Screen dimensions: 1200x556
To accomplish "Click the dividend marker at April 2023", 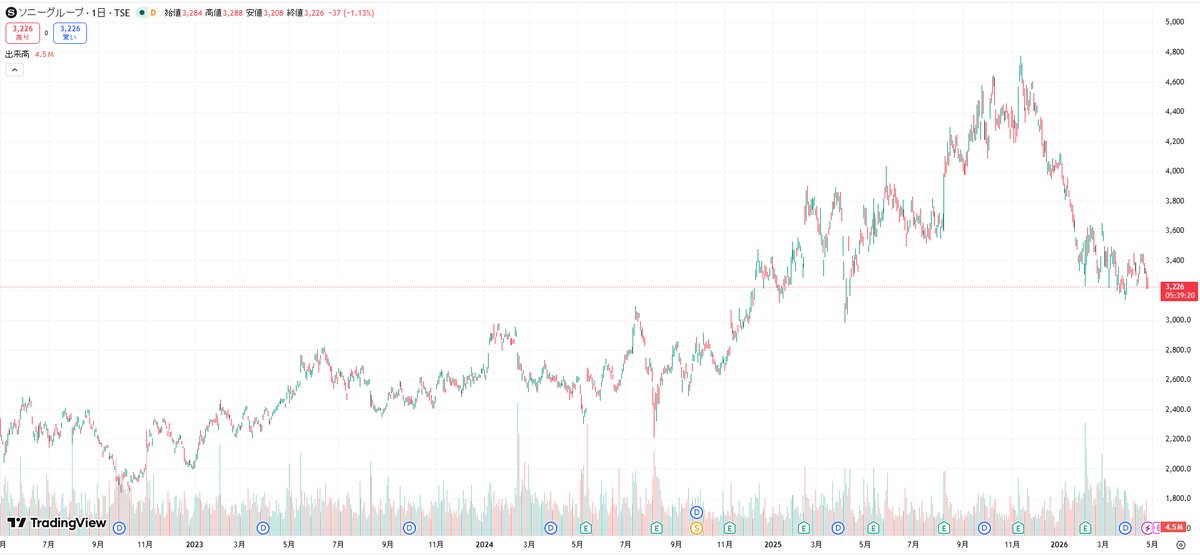I will point(263,527).
